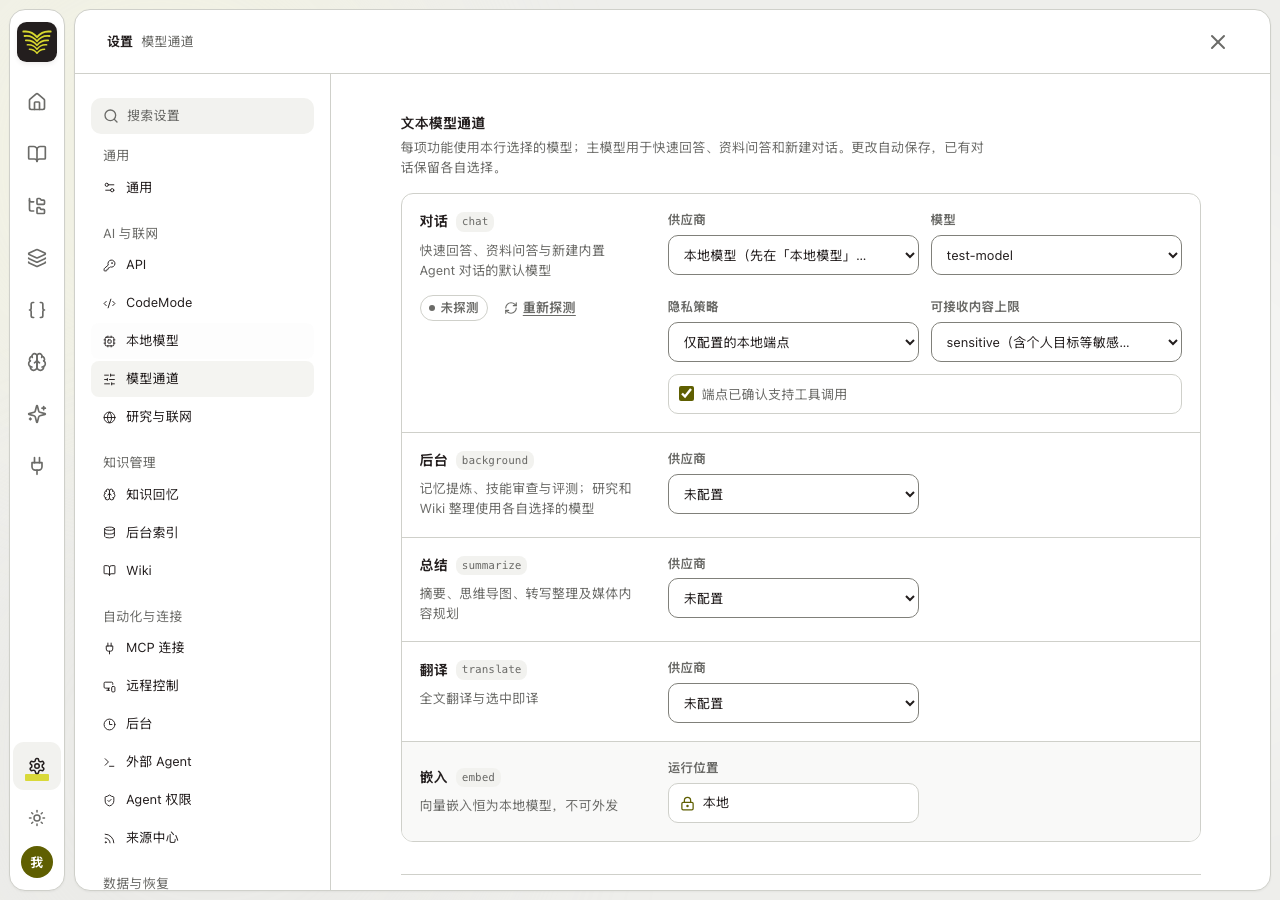Select 来源中心 in settings sidebar

click(x=202, y=838)
